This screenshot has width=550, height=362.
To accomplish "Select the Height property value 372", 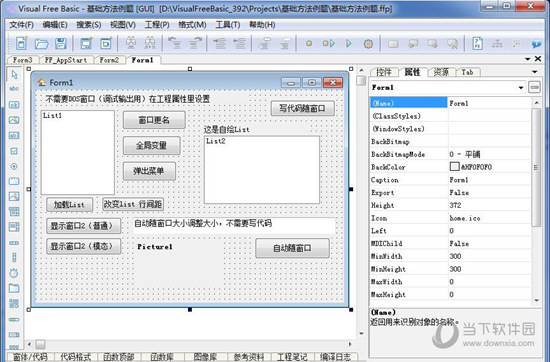I will click(x=455, y=206).
